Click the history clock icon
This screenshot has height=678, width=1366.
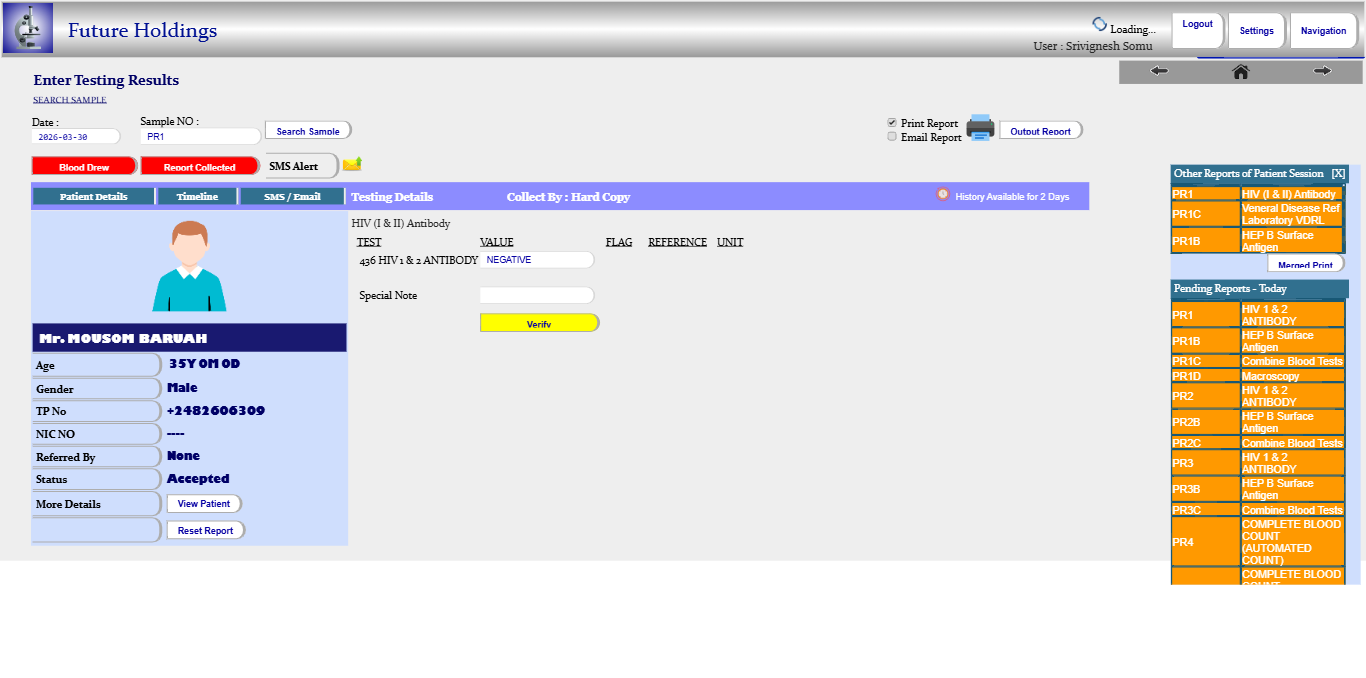(x=942, y=195)
